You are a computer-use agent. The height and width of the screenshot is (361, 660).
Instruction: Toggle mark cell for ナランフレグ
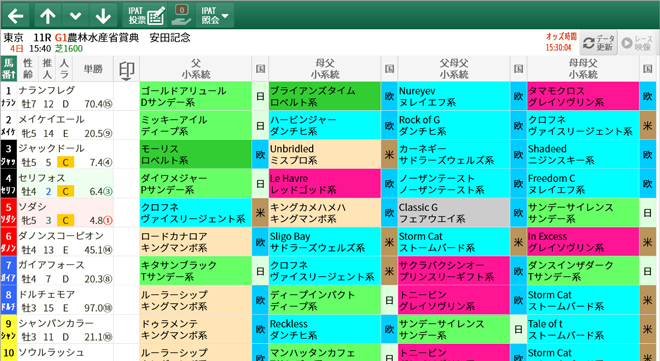126,96
